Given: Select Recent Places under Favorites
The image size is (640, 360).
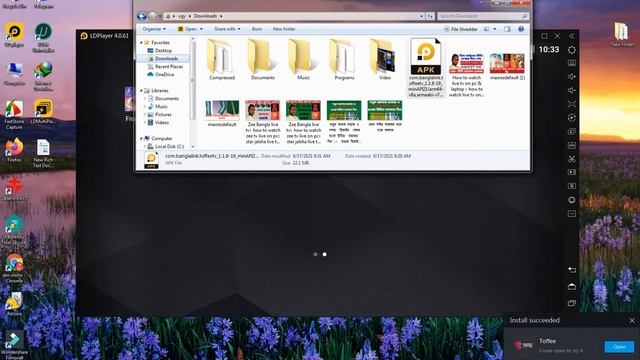Looking at the screenshot, I should point(169,67).
